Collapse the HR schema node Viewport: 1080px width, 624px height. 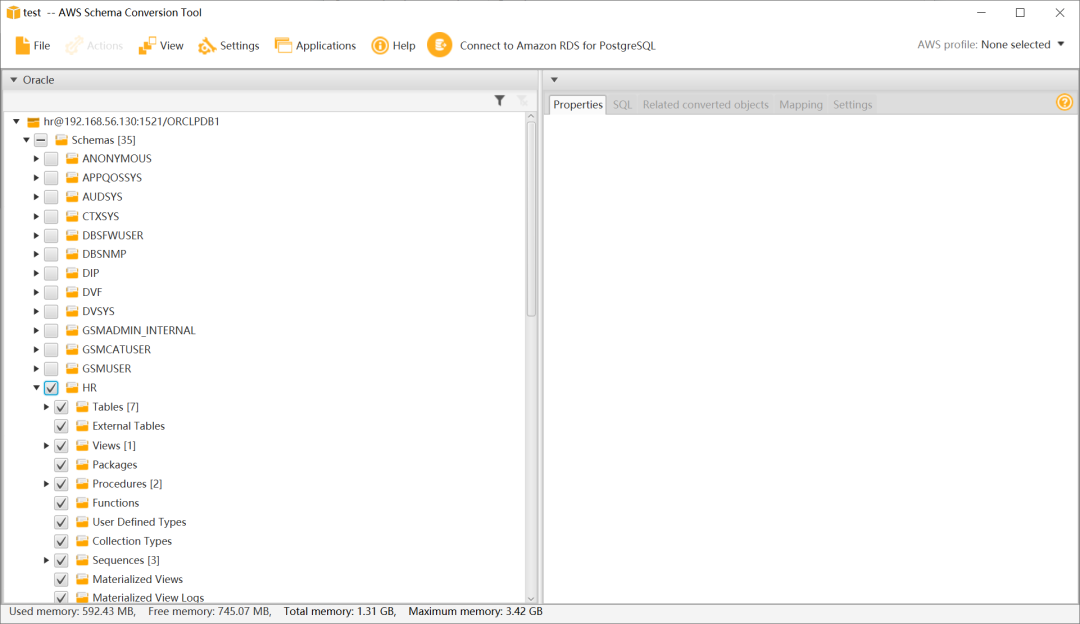point(37,388)
